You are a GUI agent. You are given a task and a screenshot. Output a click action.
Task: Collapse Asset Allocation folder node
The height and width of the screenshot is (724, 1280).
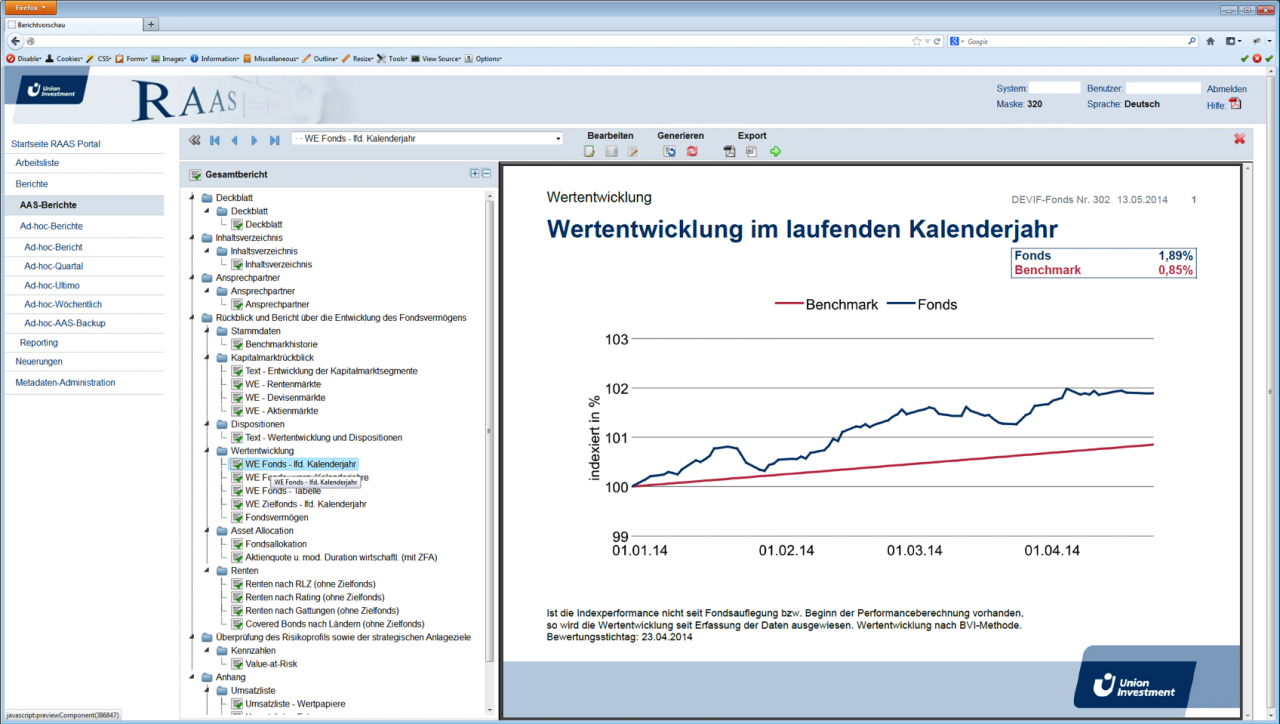click(207, 531)
